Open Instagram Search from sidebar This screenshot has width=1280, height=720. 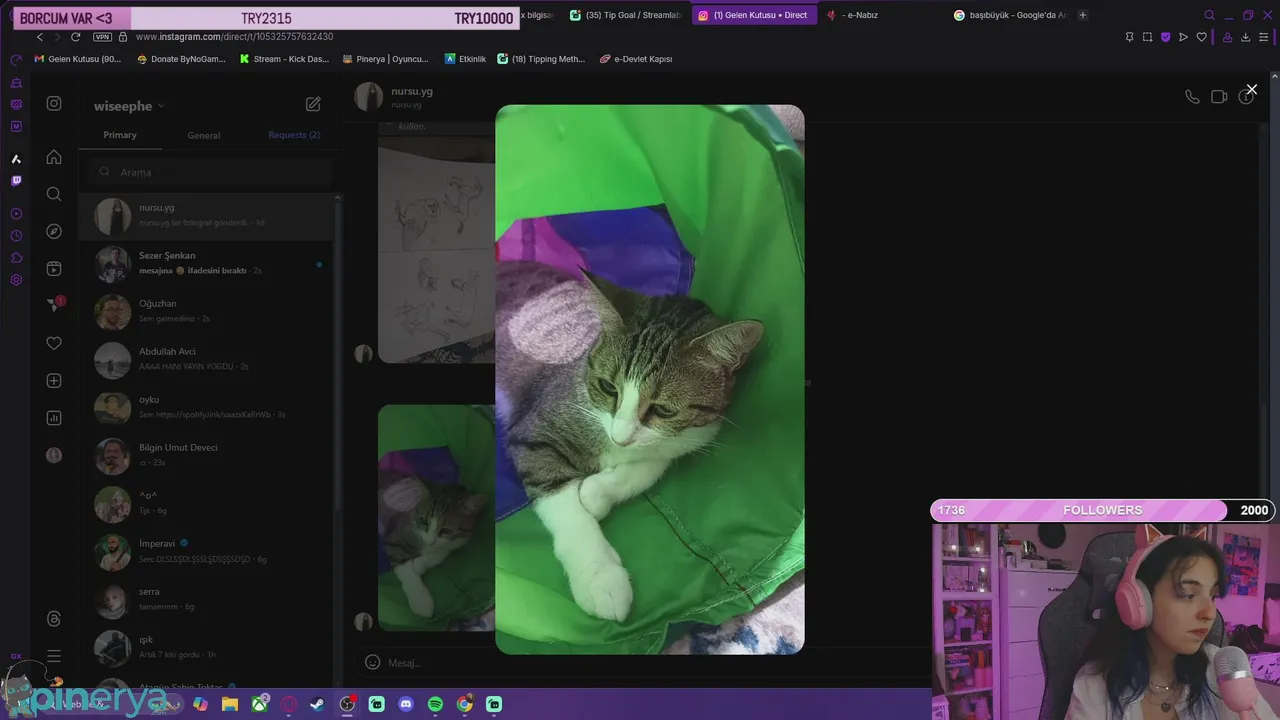[x=54, y=194]
